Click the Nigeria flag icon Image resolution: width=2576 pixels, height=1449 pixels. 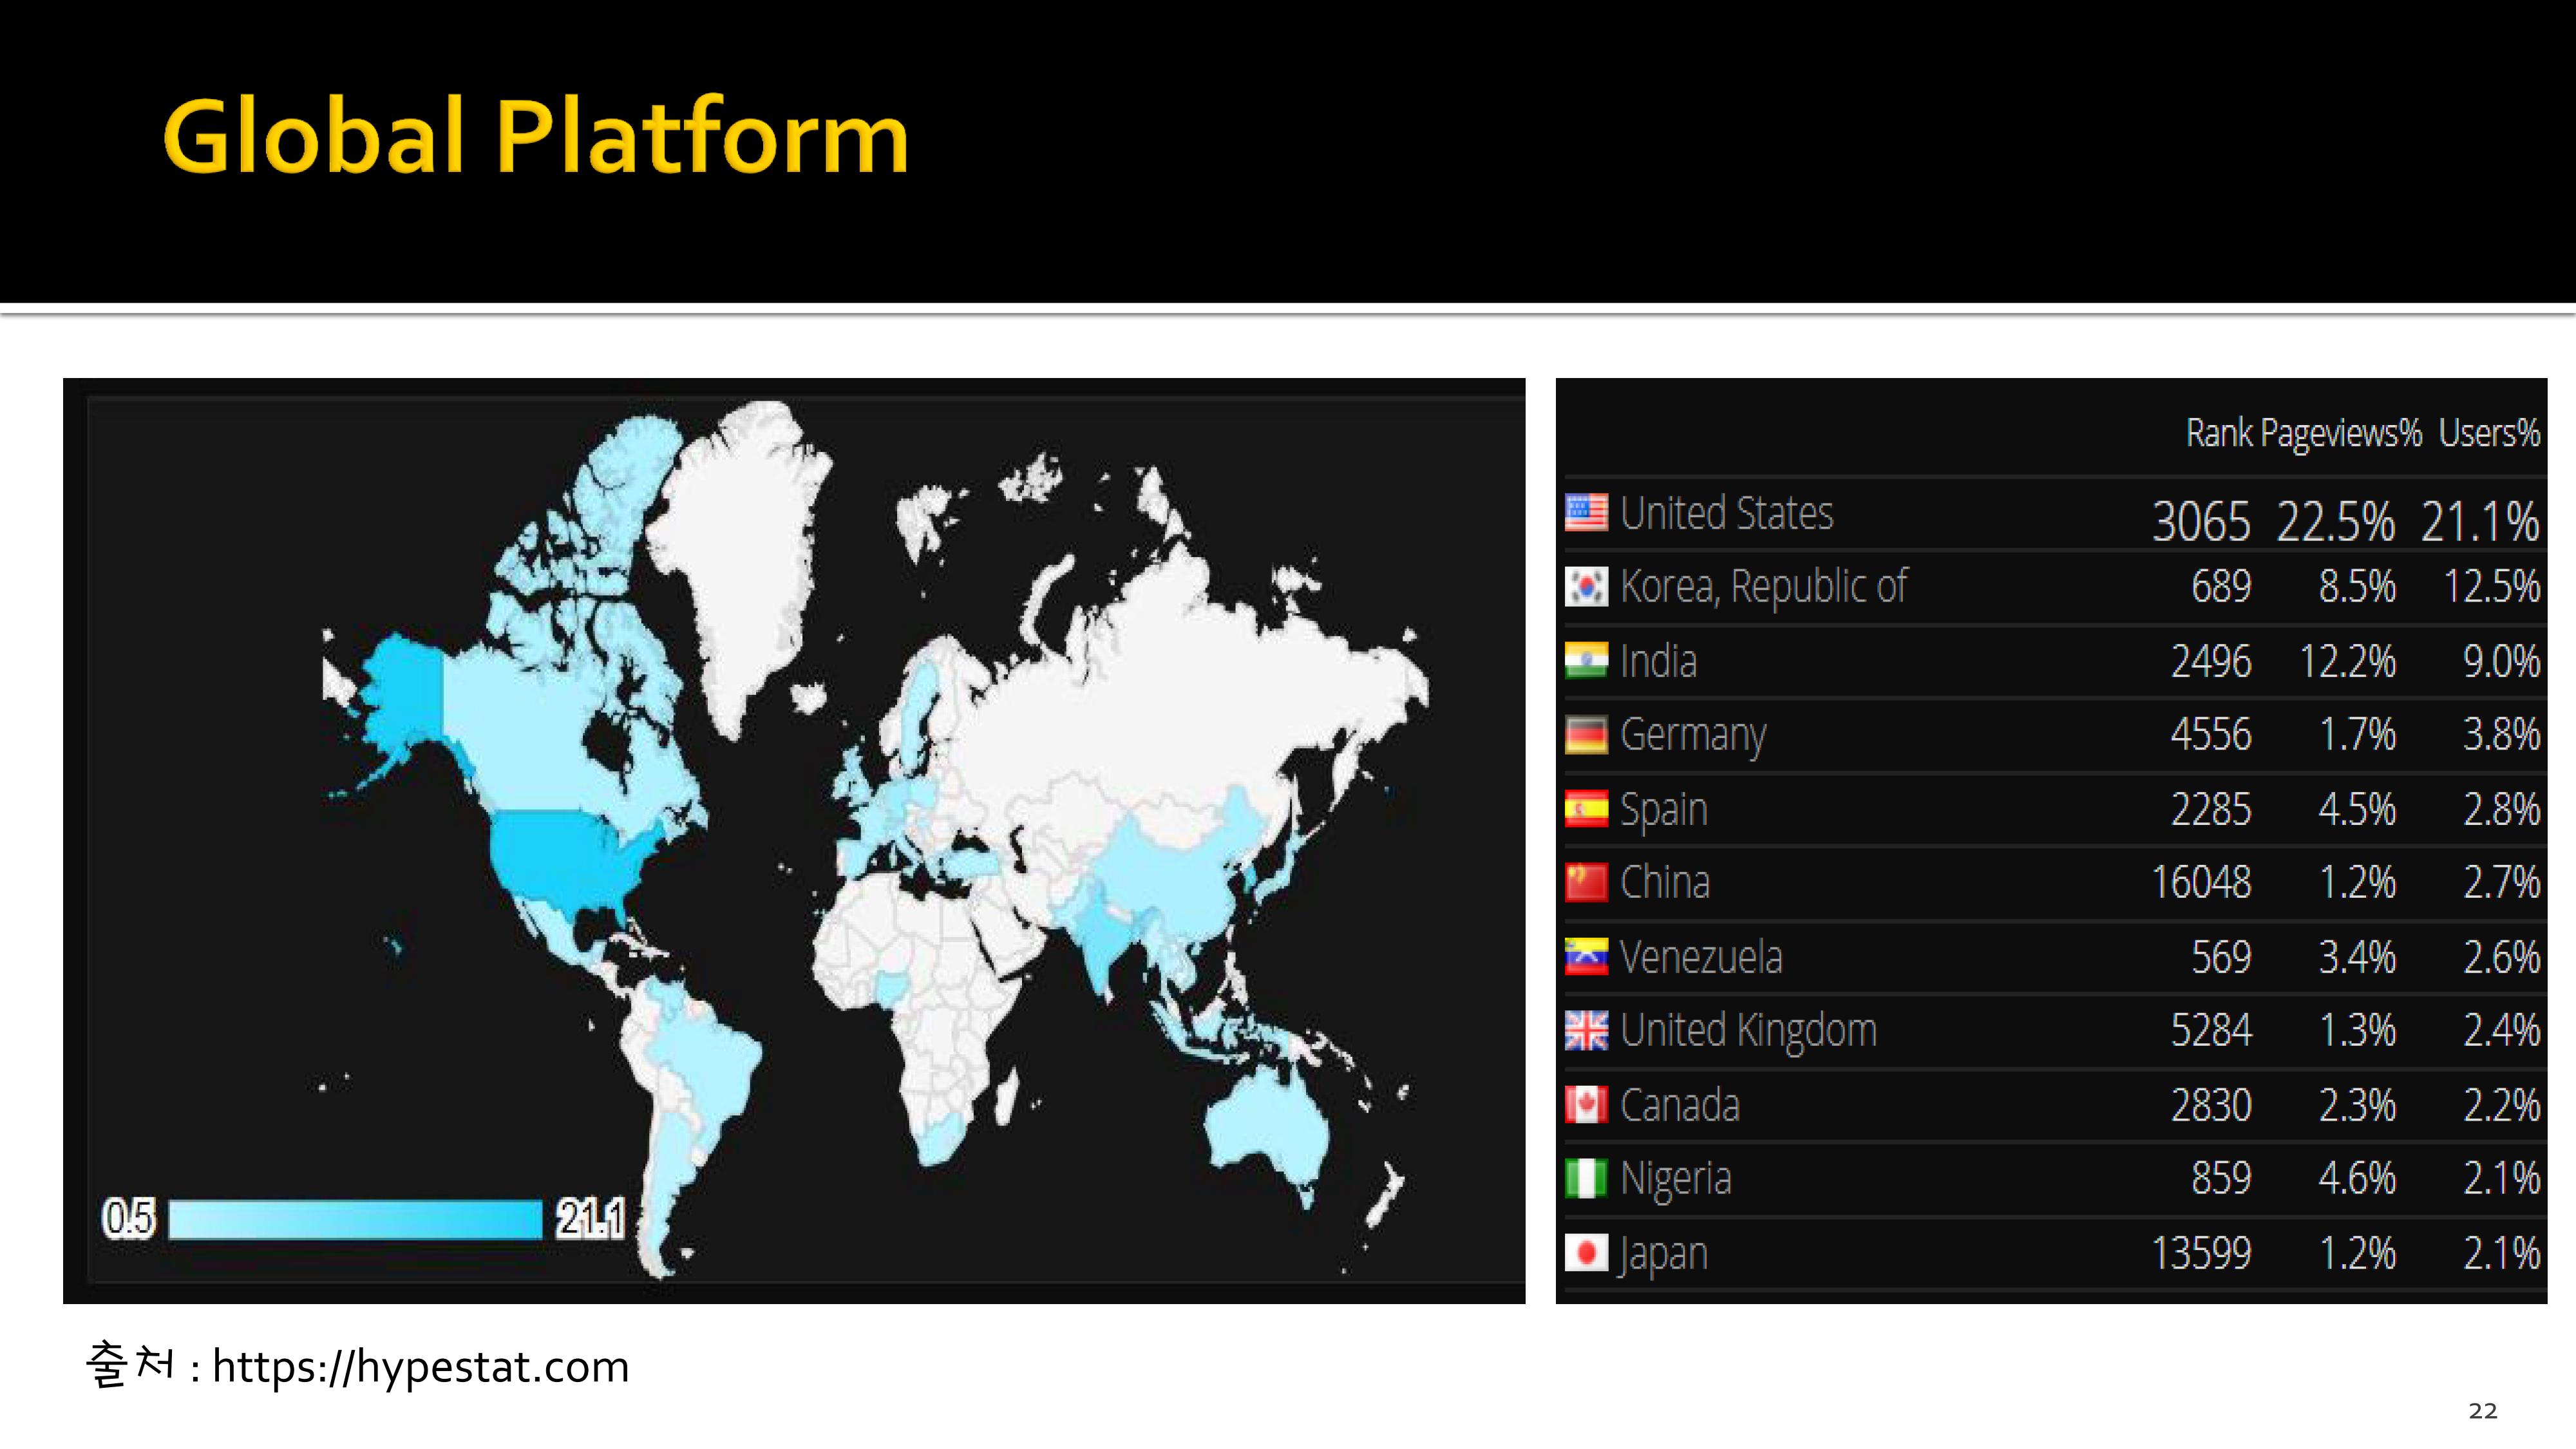[1586, 1178]
